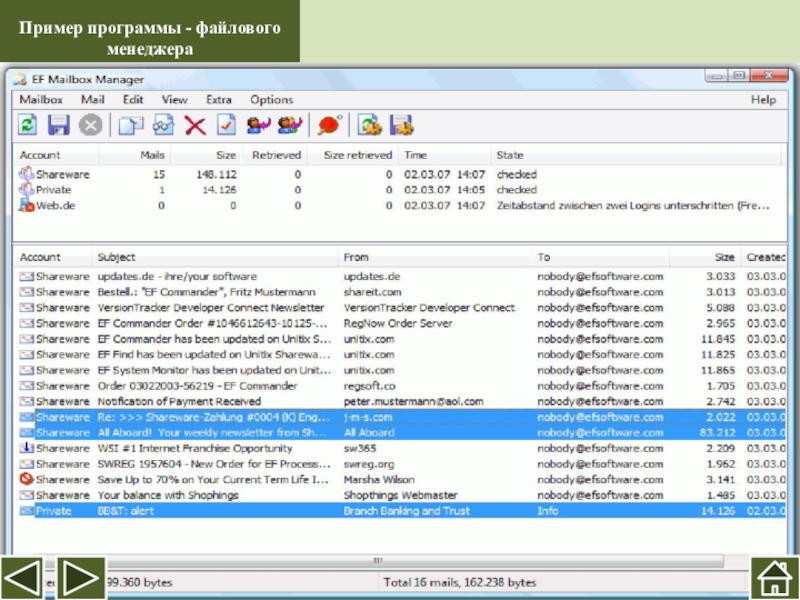The image size is (800, 600).
Task: Open the Edit menu
Action: 133,99
